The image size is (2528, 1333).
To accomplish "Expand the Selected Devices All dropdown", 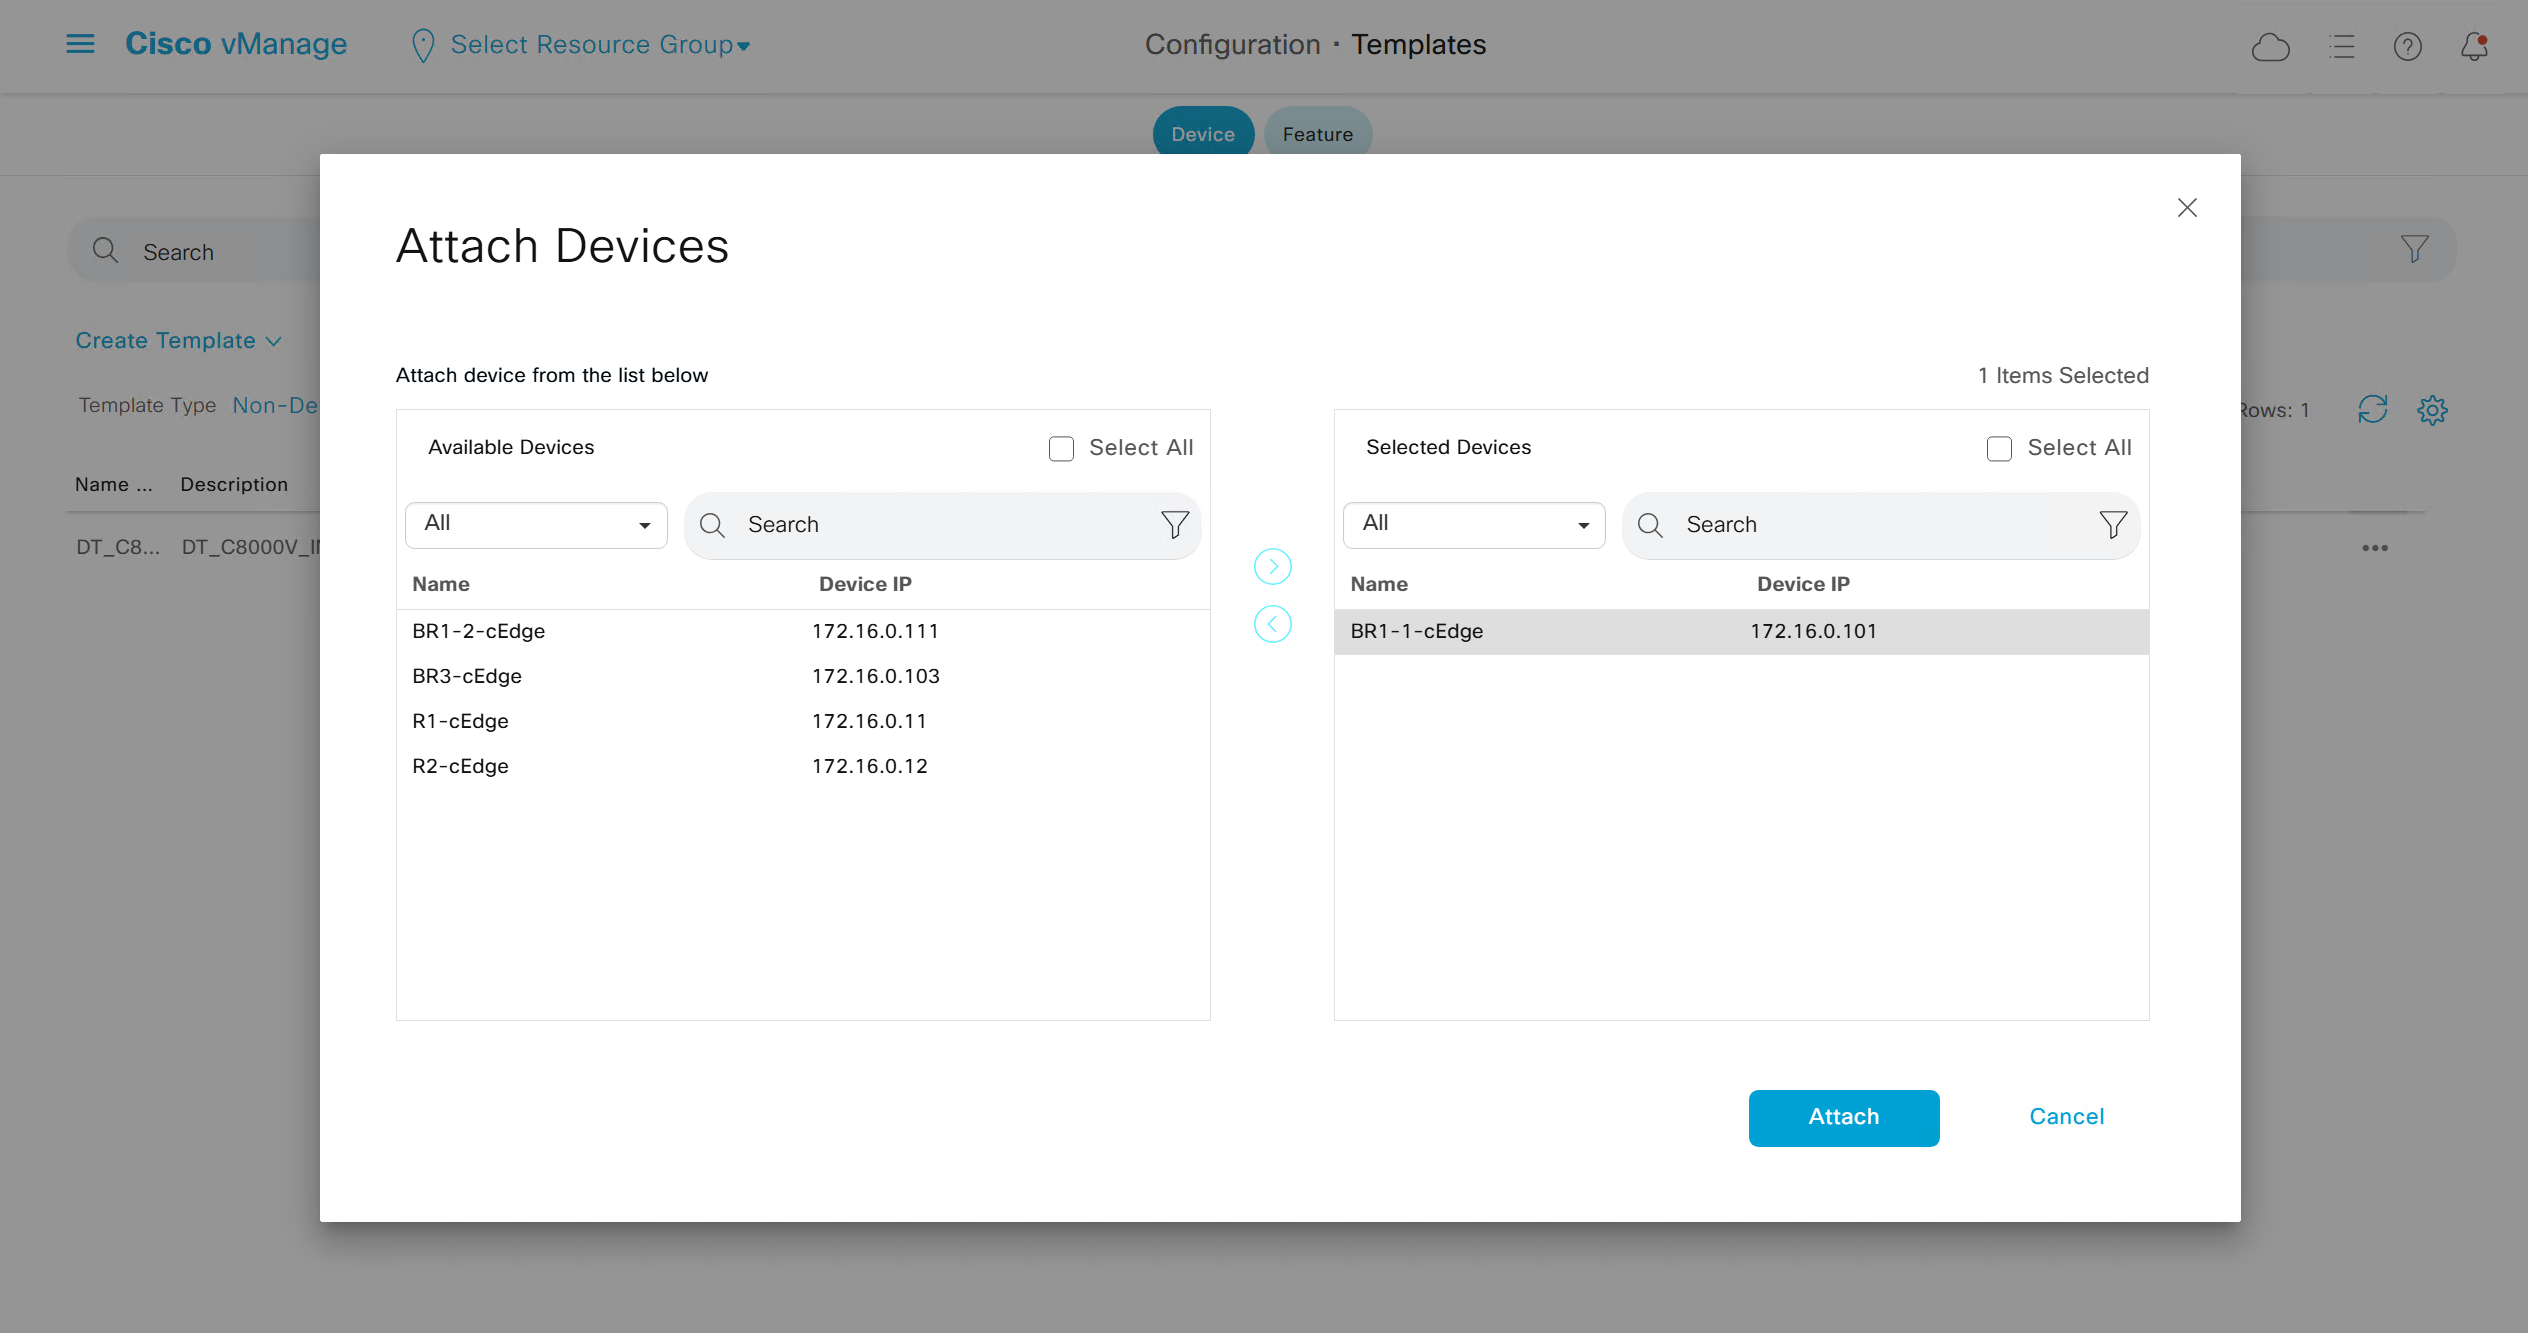I will (1474, 524).
